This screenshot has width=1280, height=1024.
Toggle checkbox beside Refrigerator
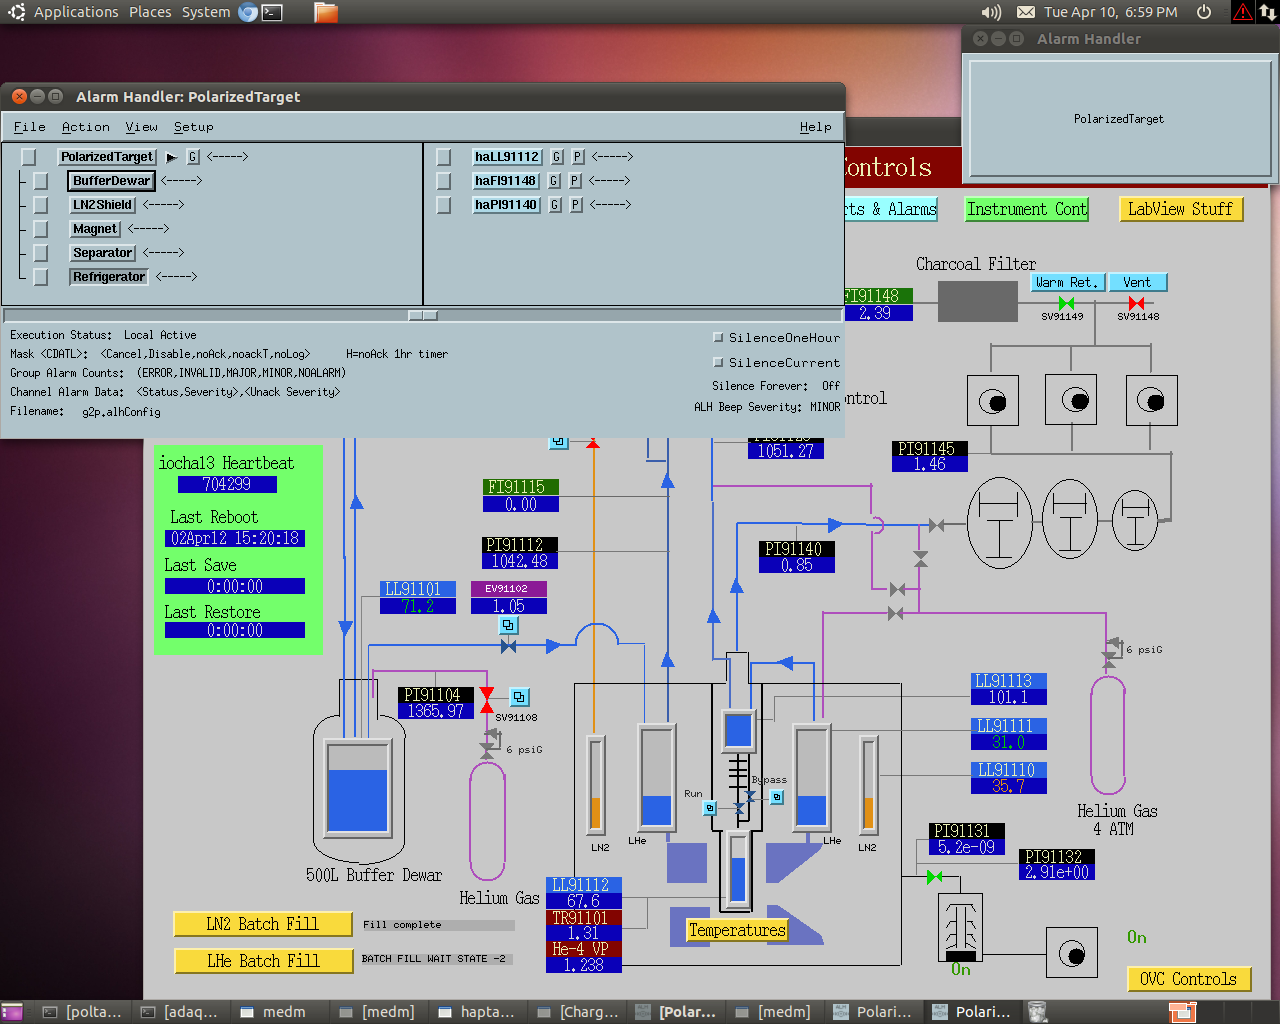click(41, 277)
